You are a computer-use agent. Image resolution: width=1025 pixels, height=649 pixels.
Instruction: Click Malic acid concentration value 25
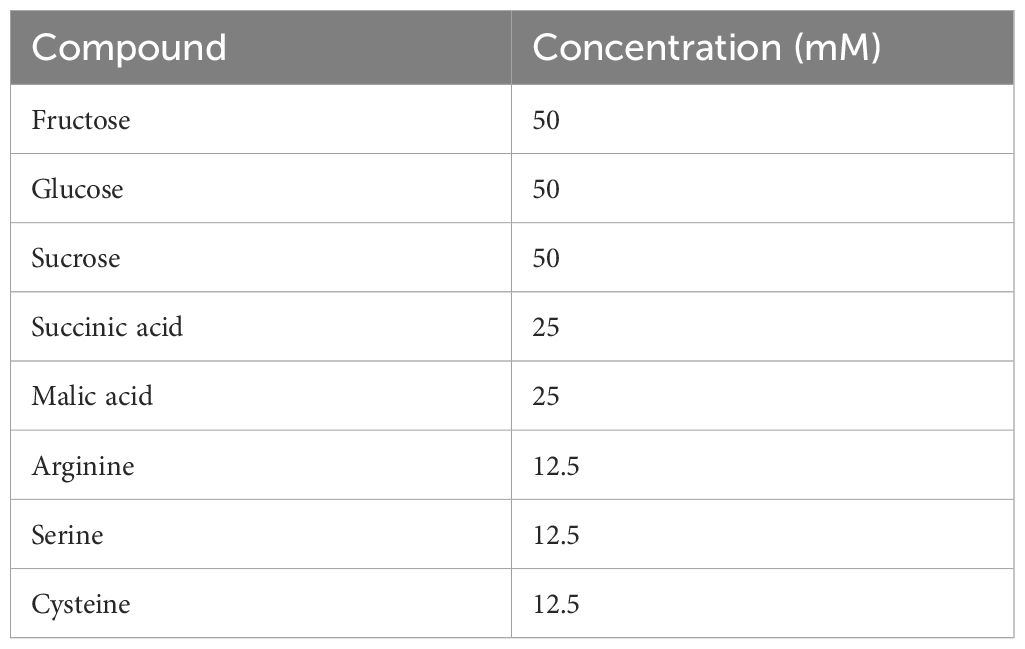click(546, 397)
